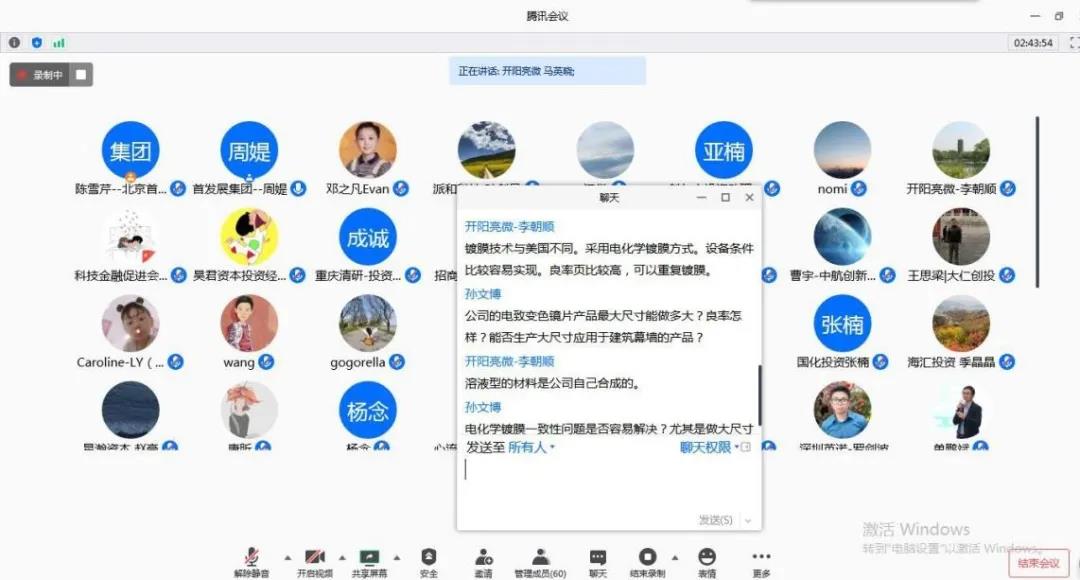Expand audio options arrow beside 解除静音
The image size is (1080, 580).
click(288, 557)
